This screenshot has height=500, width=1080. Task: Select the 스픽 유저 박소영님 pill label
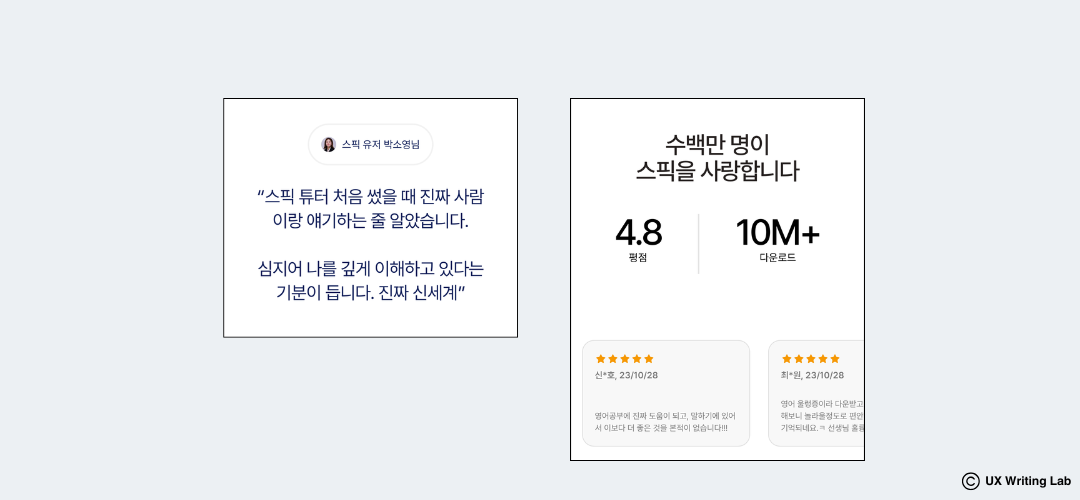pyautogui.click(x=371, y=145)
